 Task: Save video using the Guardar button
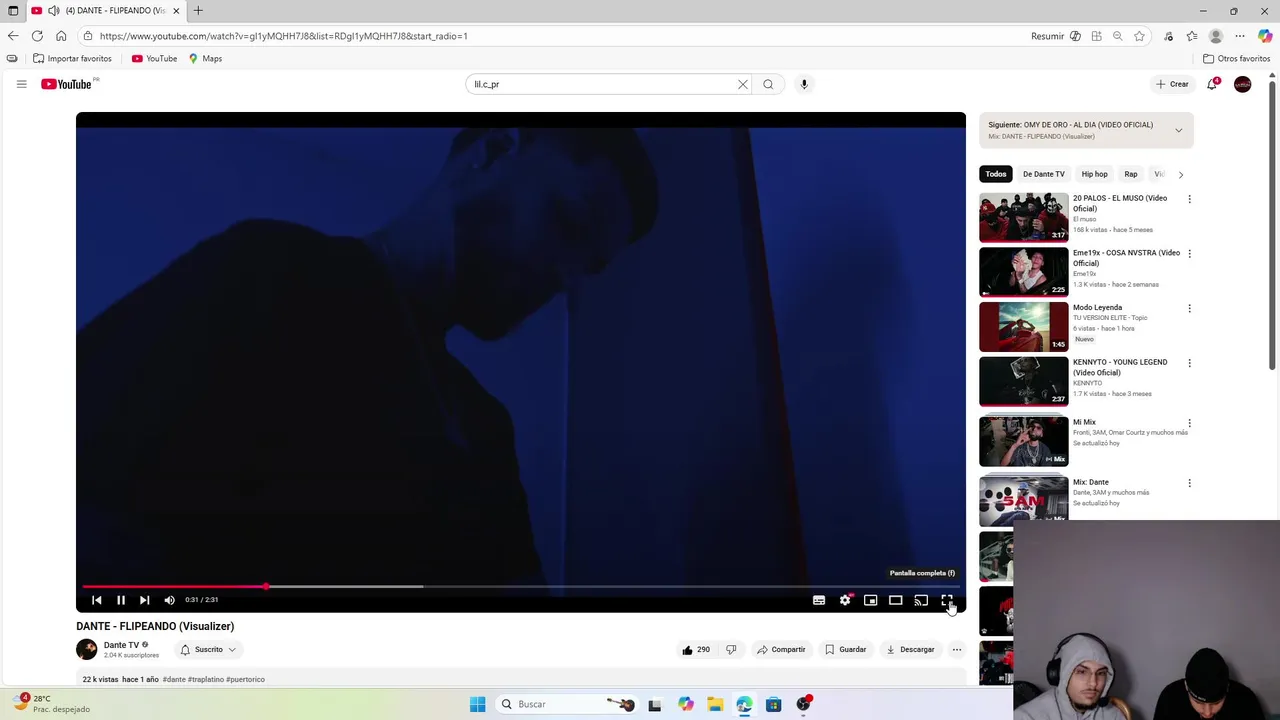pos(845,650)
